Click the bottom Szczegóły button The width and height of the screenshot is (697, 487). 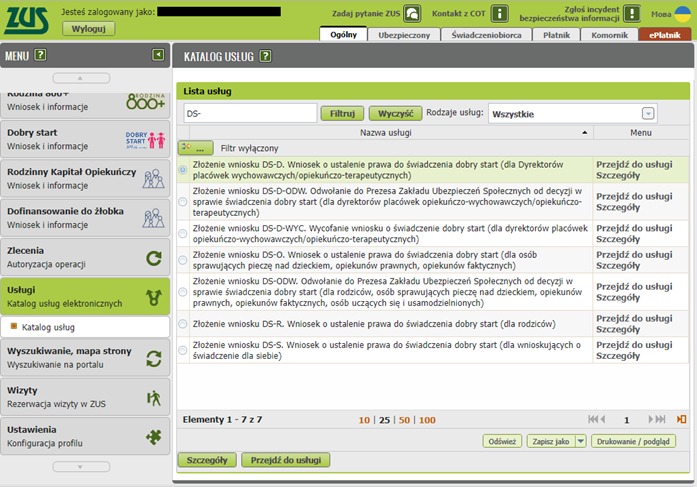click(x=207, y=460)
